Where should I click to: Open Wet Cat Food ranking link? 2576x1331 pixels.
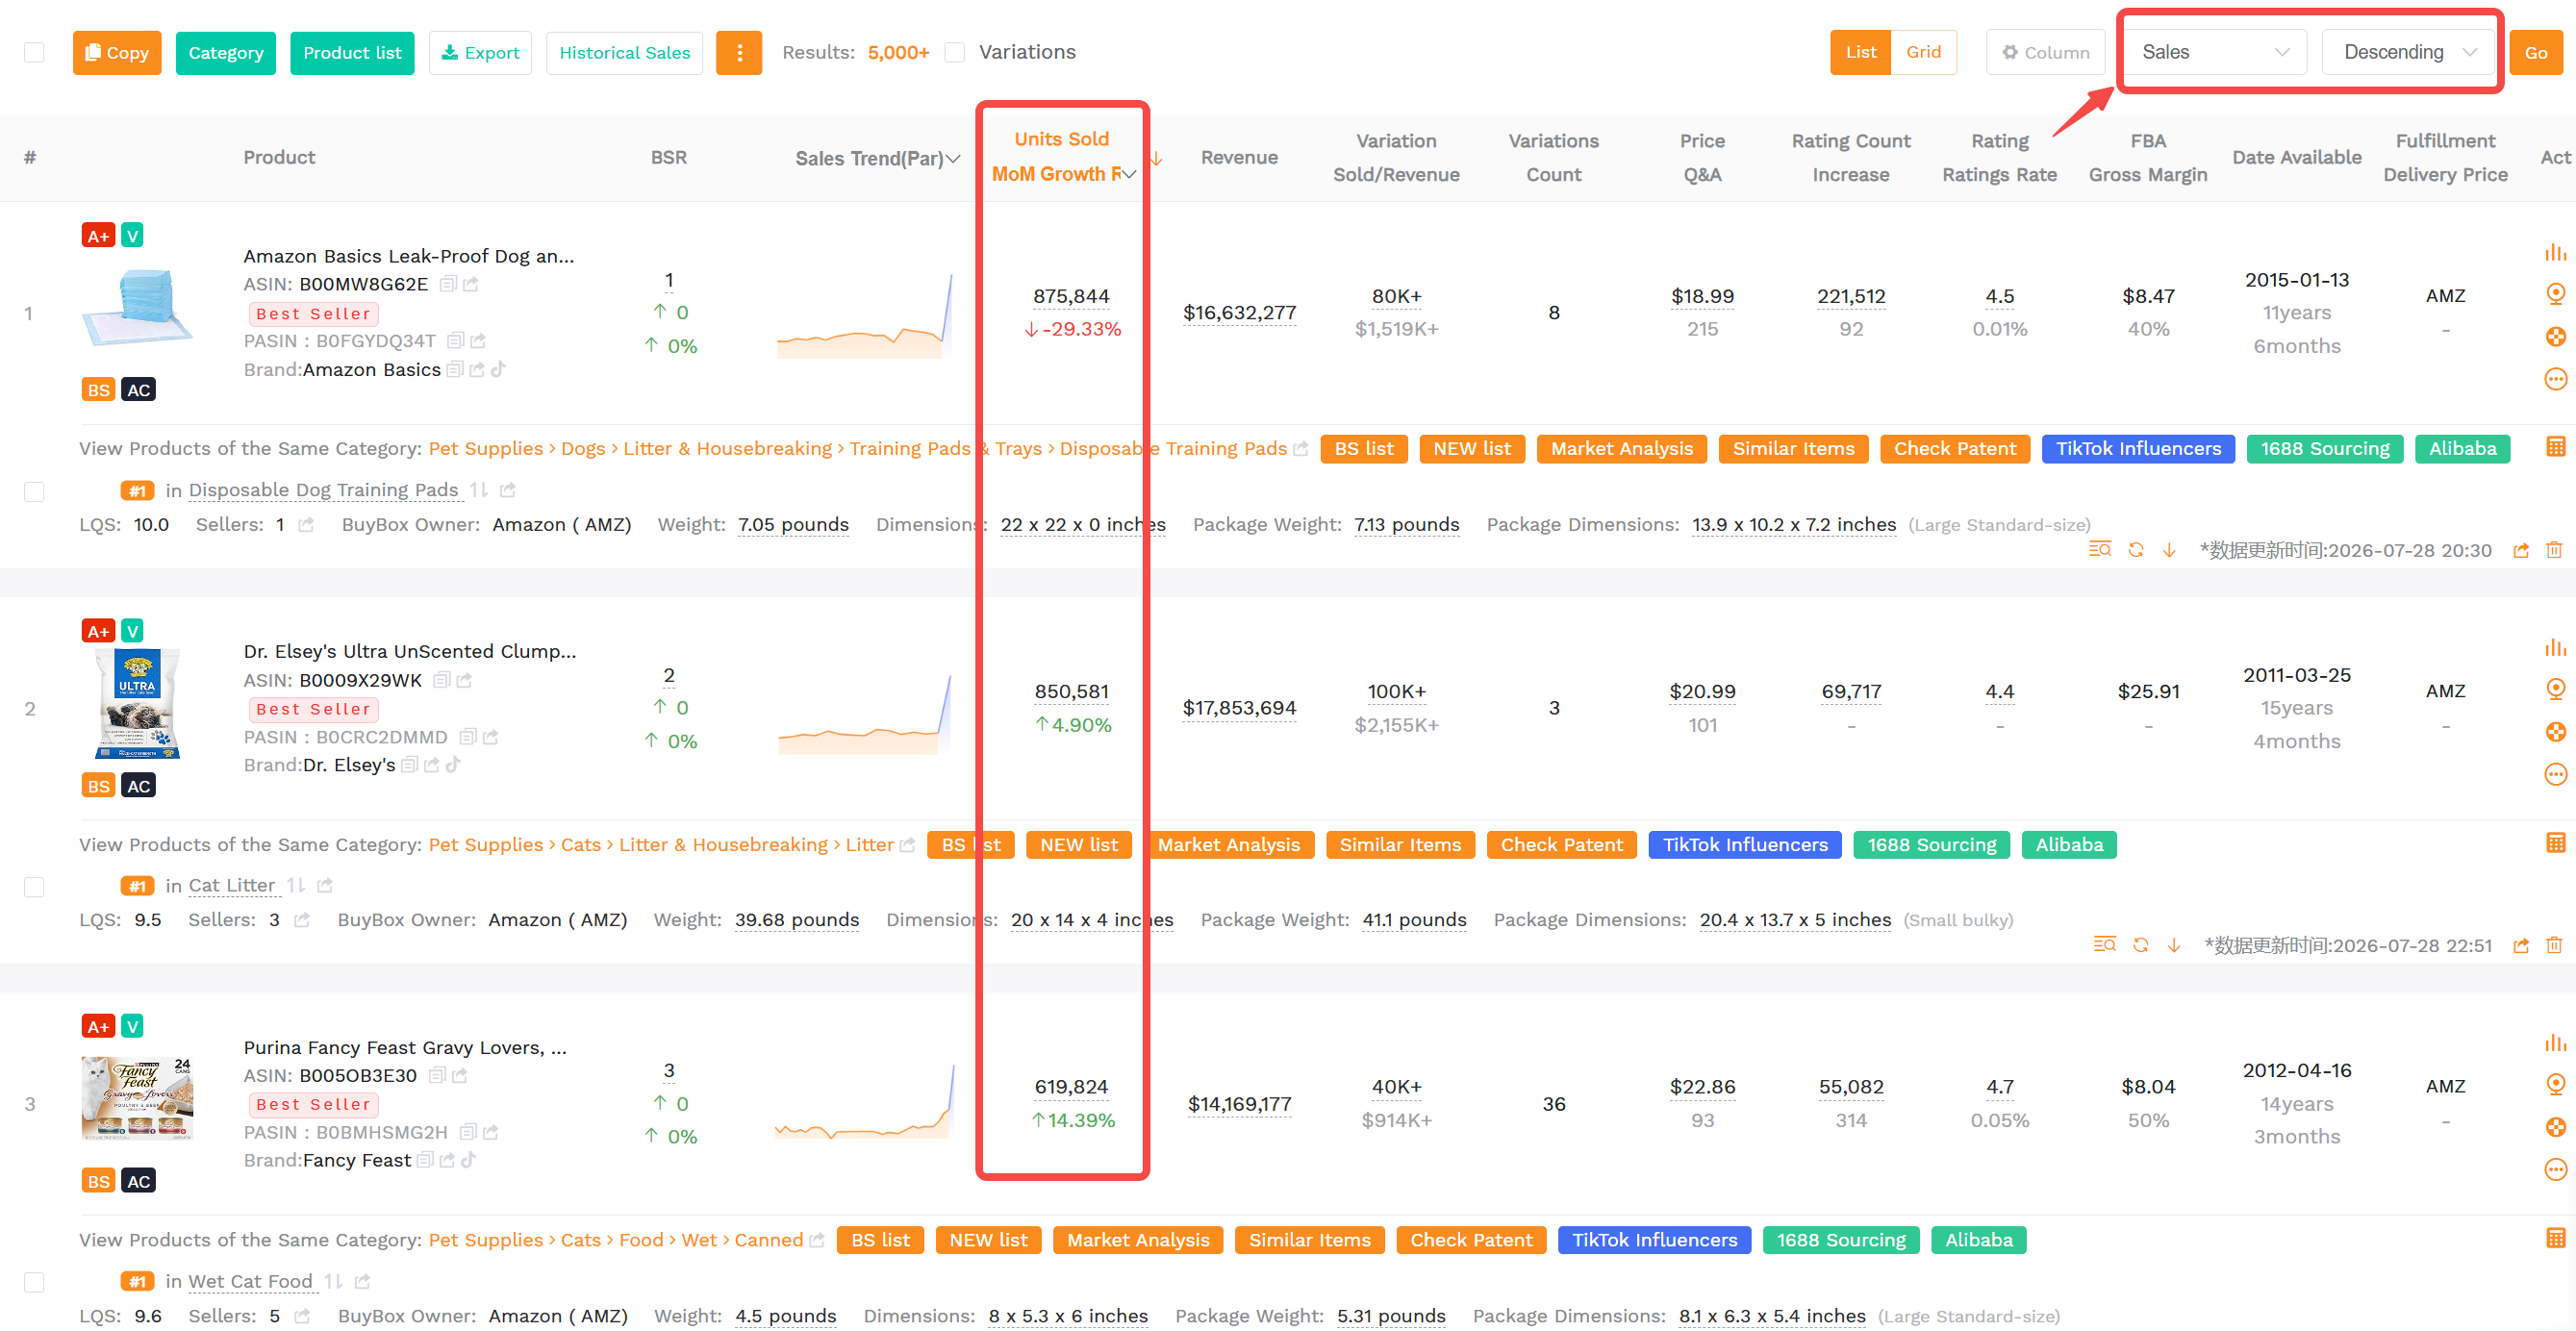click(250, 1281)
